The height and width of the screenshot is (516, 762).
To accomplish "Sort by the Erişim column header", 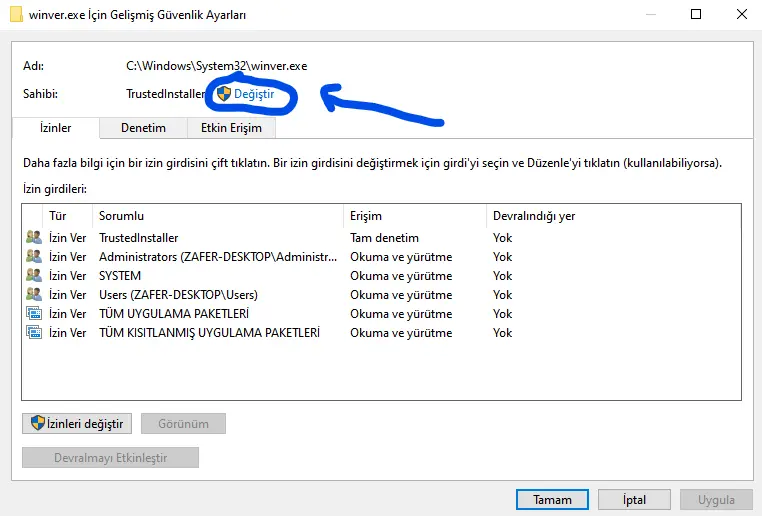I will pyautogui.click(x=415, y=216).
